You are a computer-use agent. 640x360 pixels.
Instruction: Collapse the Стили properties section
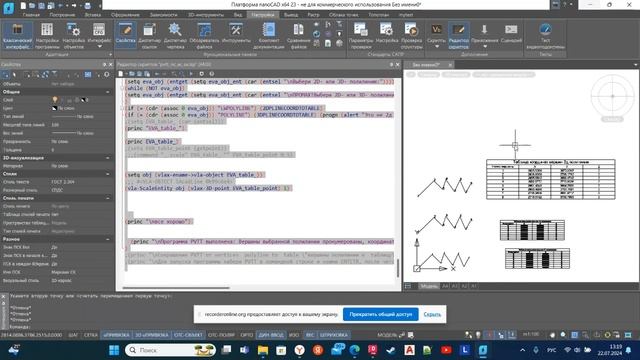coord(108,174)
